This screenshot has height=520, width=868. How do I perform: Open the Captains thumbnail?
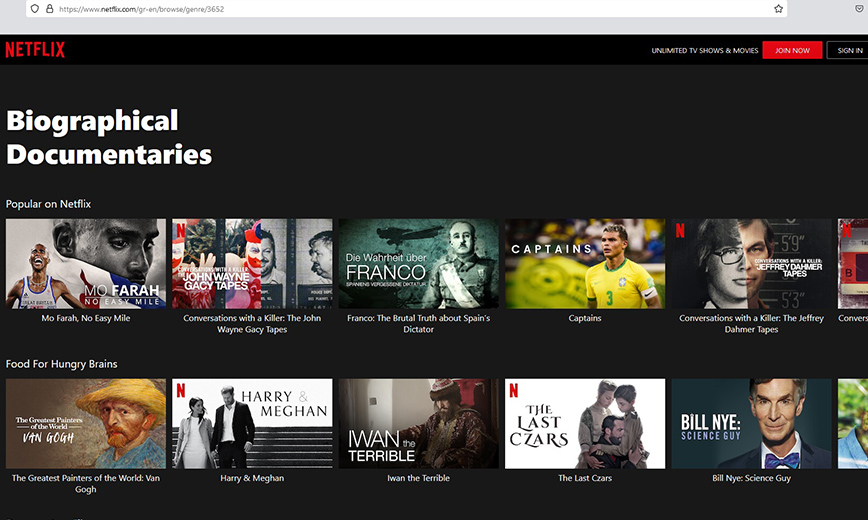(x=585, y=264)
